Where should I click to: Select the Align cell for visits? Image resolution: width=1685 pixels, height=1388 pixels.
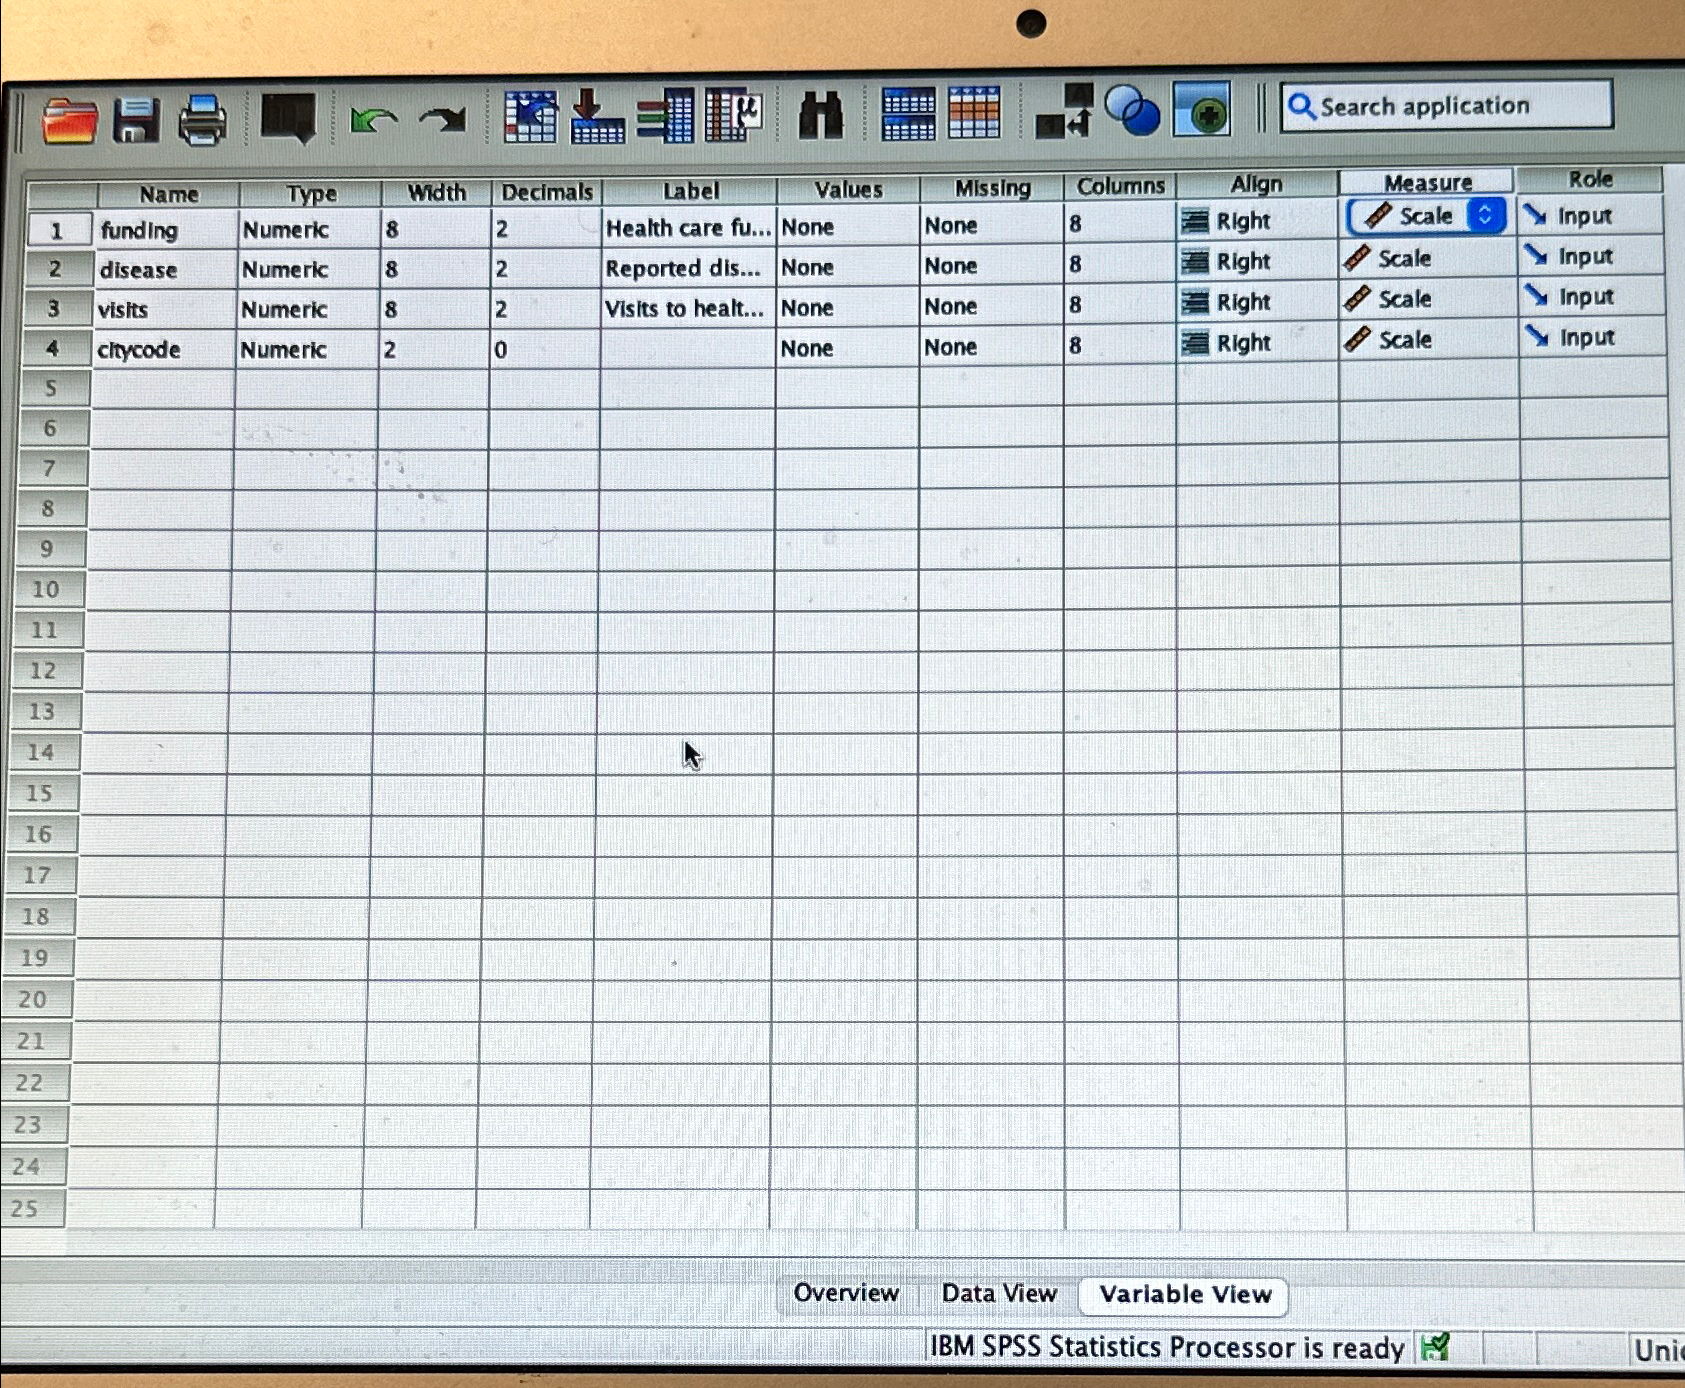tap(1257, 301)
